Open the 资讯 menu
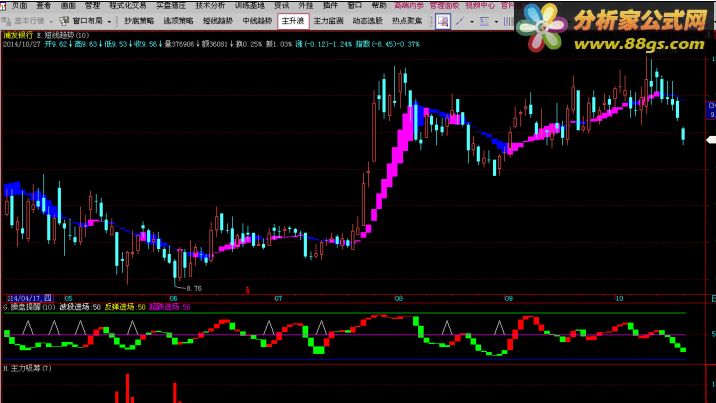The width and height of the screenshot is (716, 403). [281, 5]
